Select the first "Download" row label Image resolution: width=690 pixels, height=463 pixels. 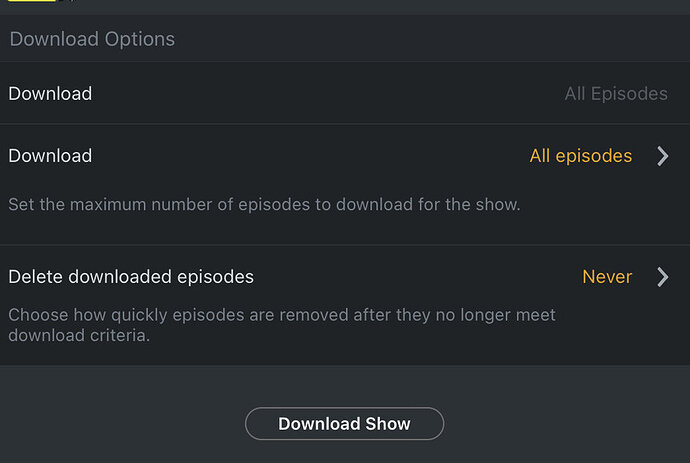click(50, 94)
